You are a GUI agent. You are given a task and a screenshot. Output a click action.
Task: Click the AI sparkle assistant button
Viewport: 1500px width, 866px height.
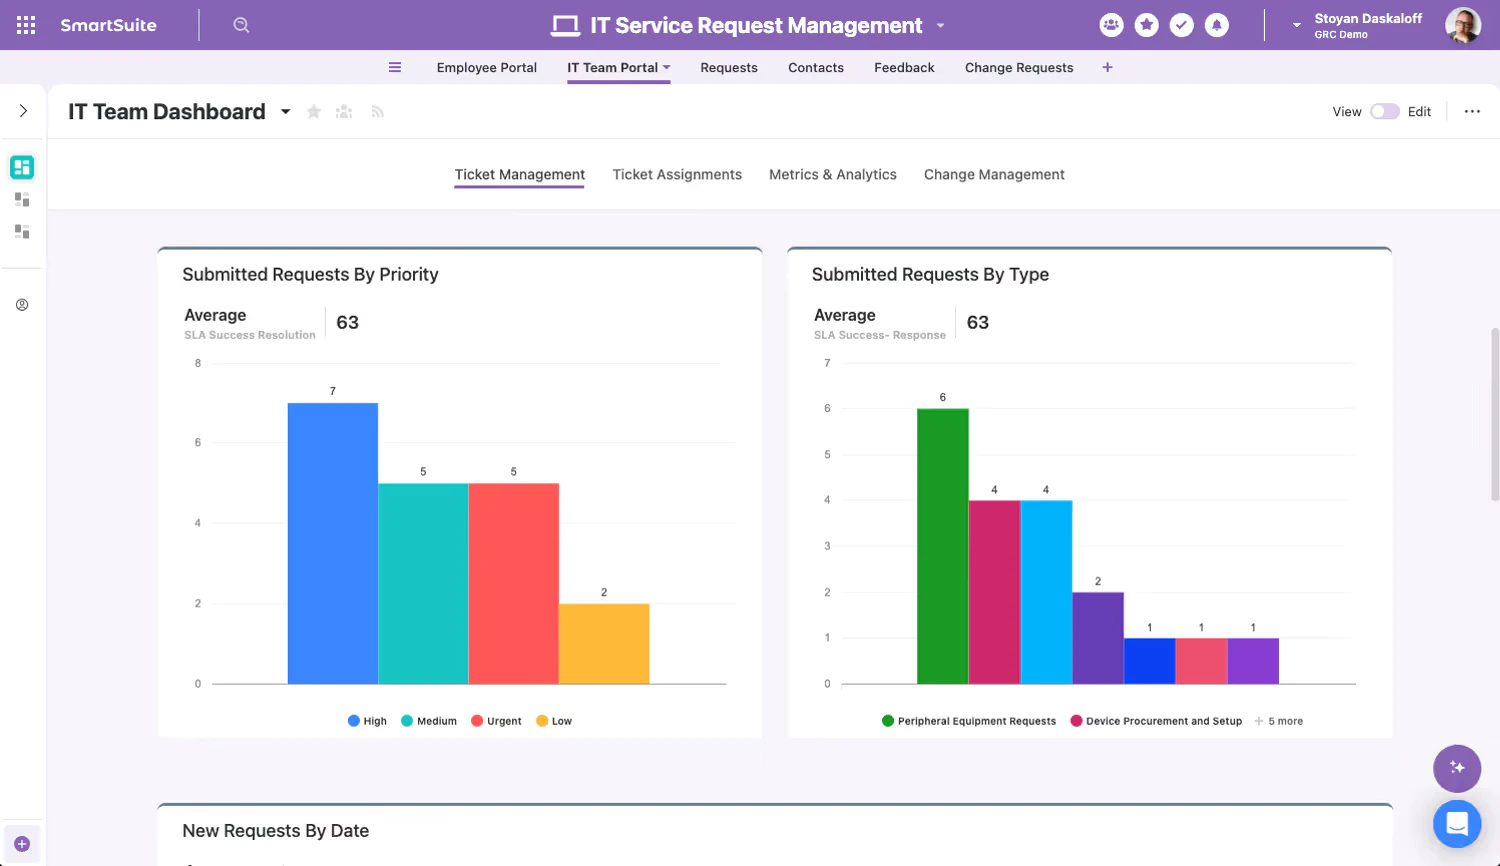pyautogui.click(x=1457, y=768)
